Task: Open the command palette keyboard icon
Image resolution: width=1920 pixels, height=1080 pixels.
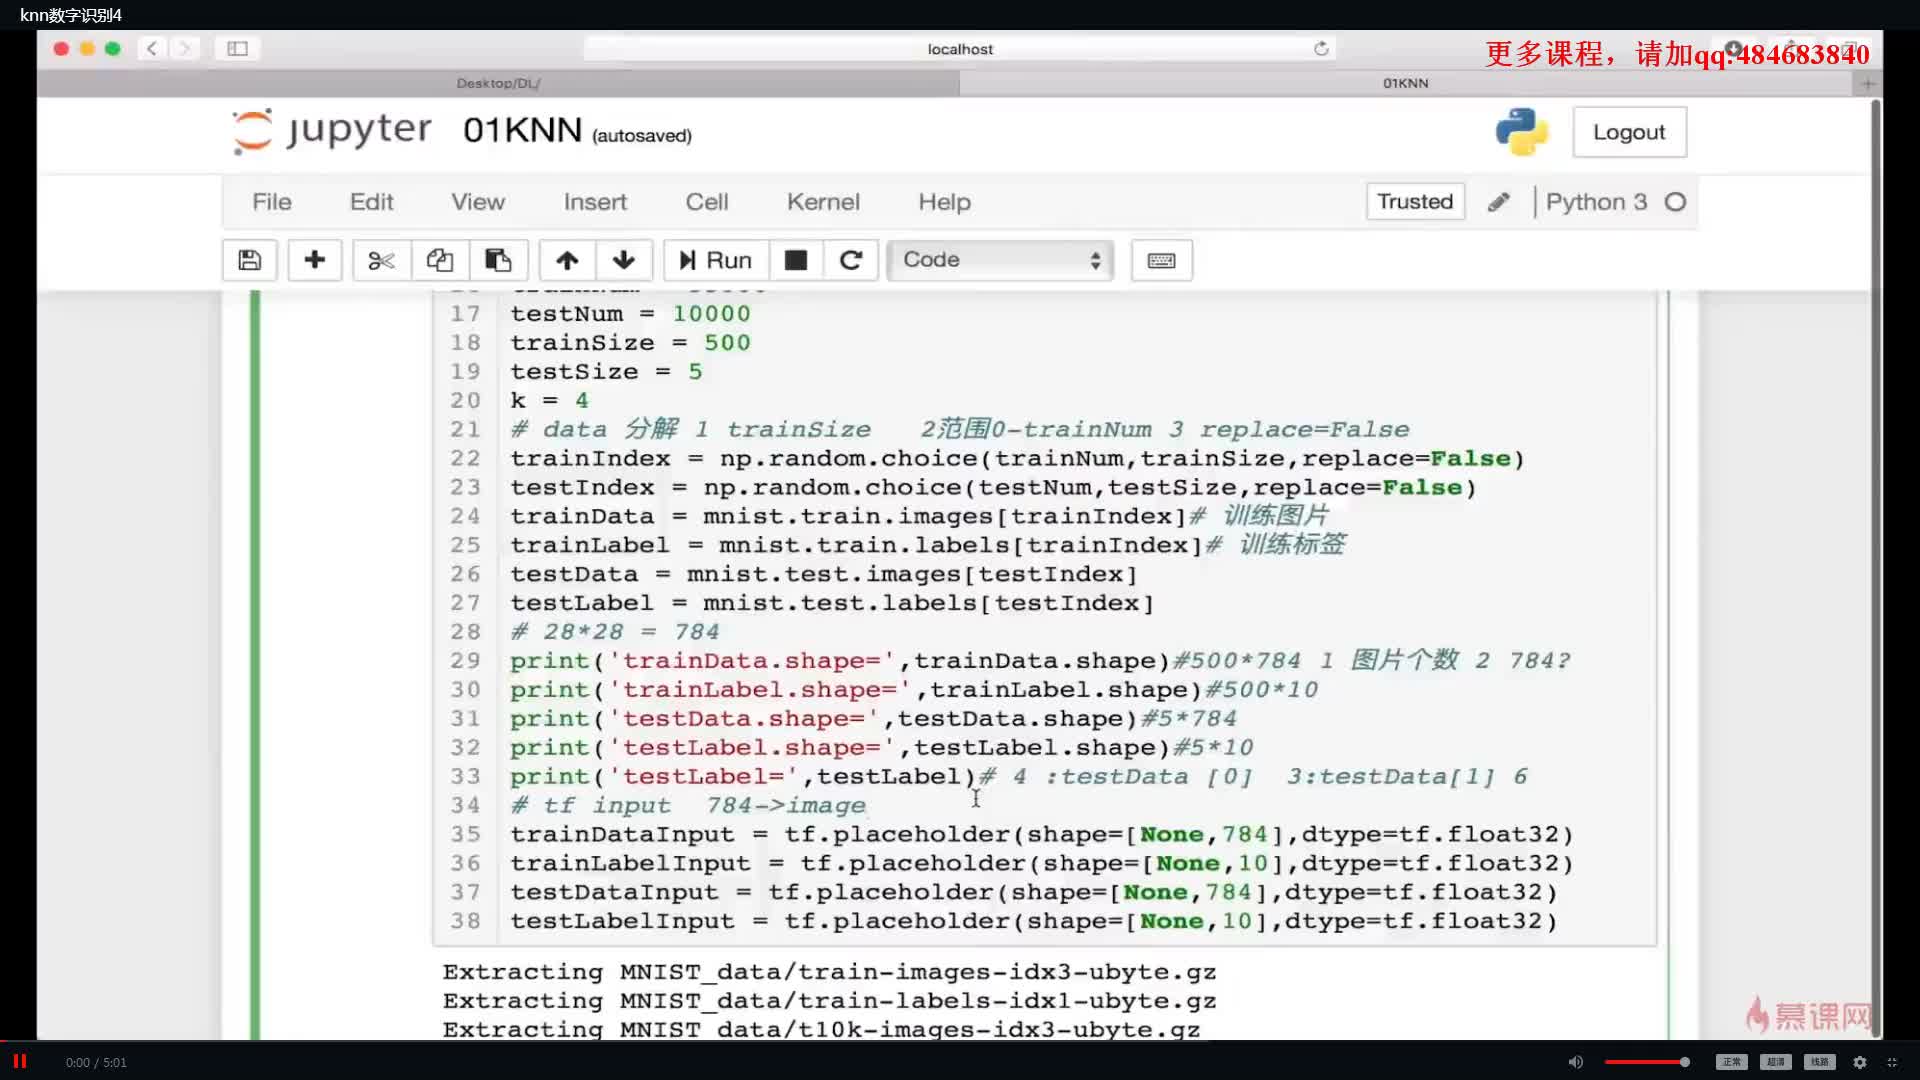Action: coord(1161,260)
